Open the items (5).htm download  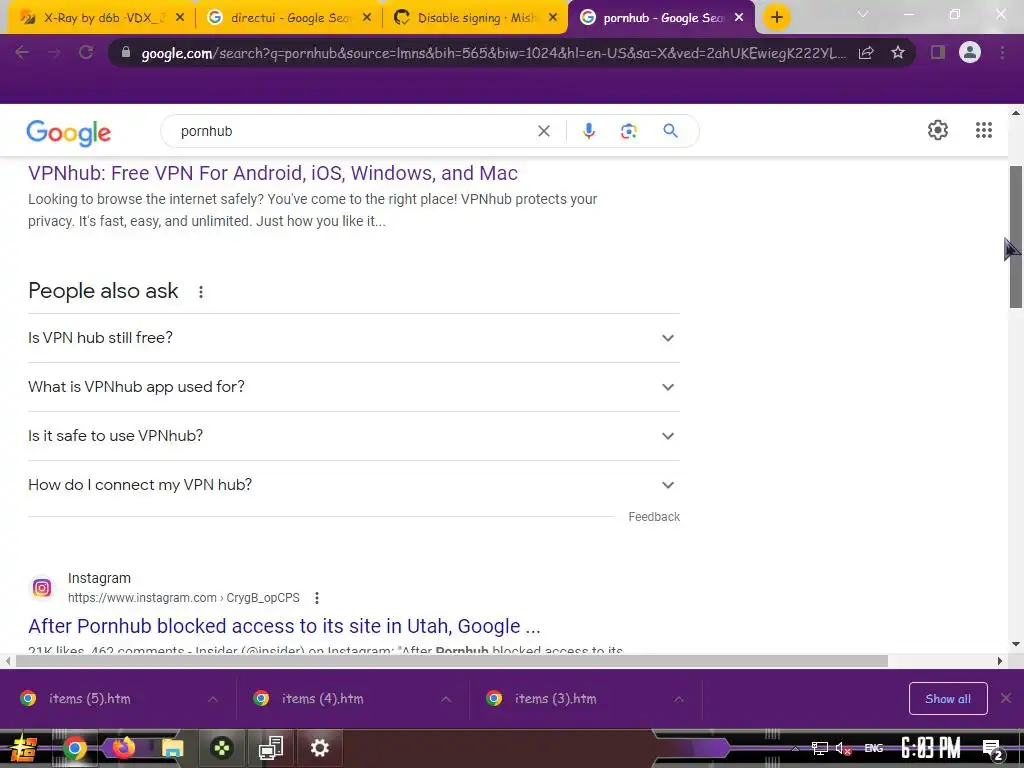89,699
